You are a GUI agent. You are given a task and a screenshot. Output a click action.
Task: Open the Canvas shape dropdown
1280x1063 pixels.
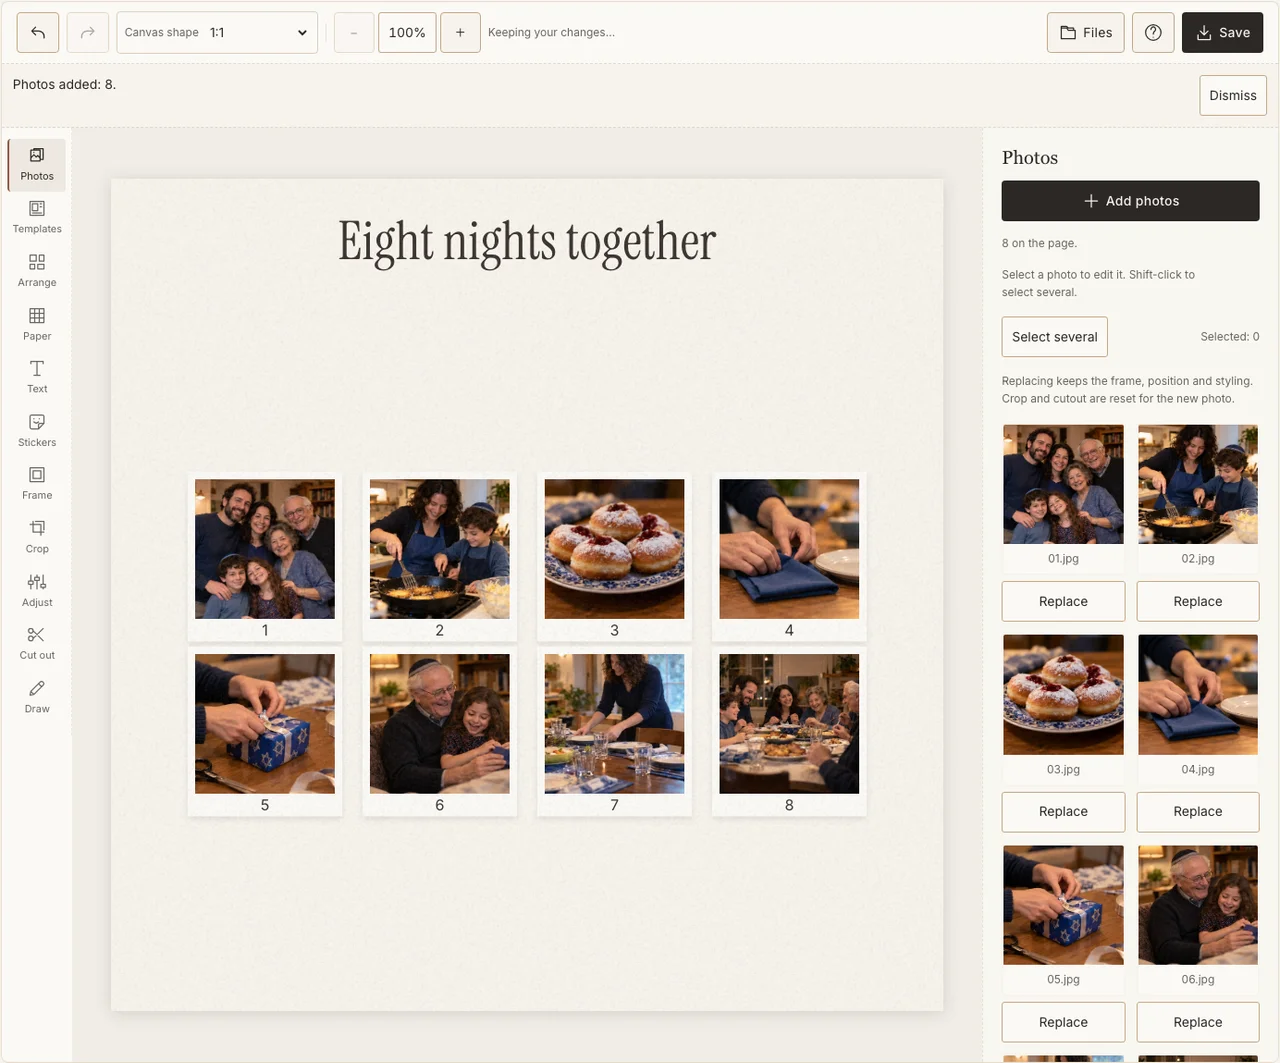point(217,33)
